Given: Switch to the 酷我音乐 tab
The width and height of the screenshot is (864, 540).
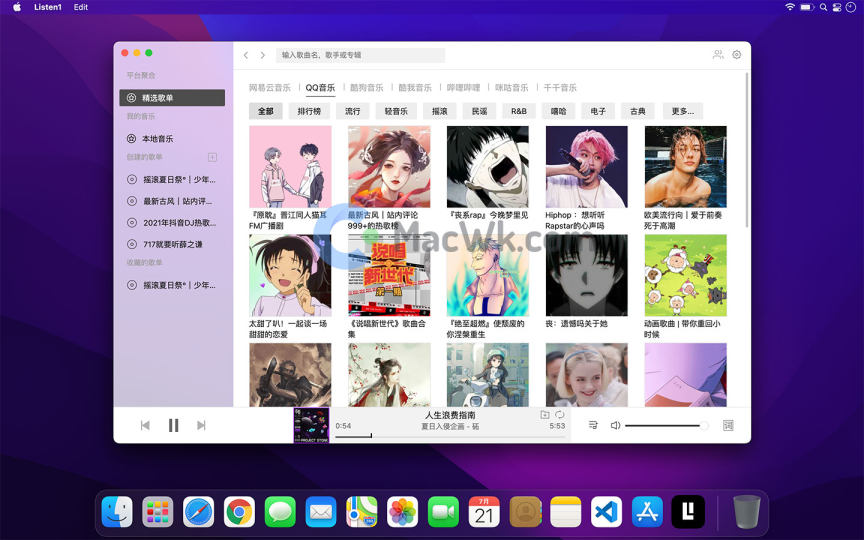Looking at the screenshot, I should point(415,88).
